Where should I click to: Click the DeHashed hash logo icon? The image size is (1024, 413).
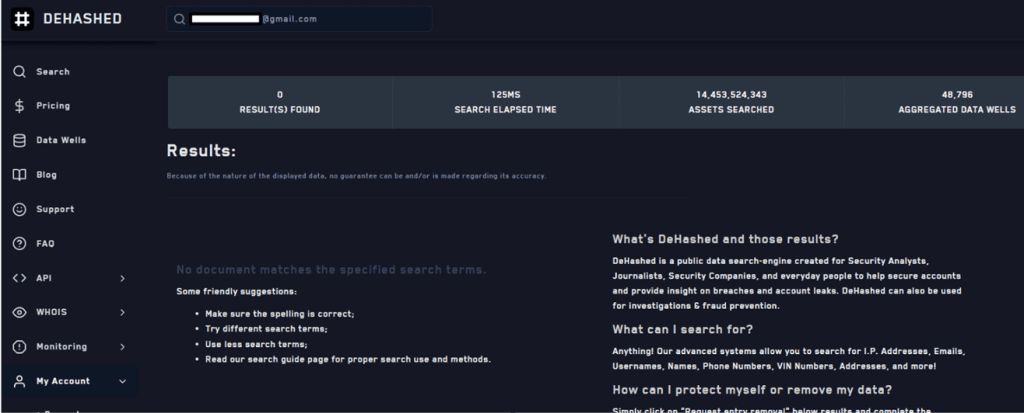(23, 19)
